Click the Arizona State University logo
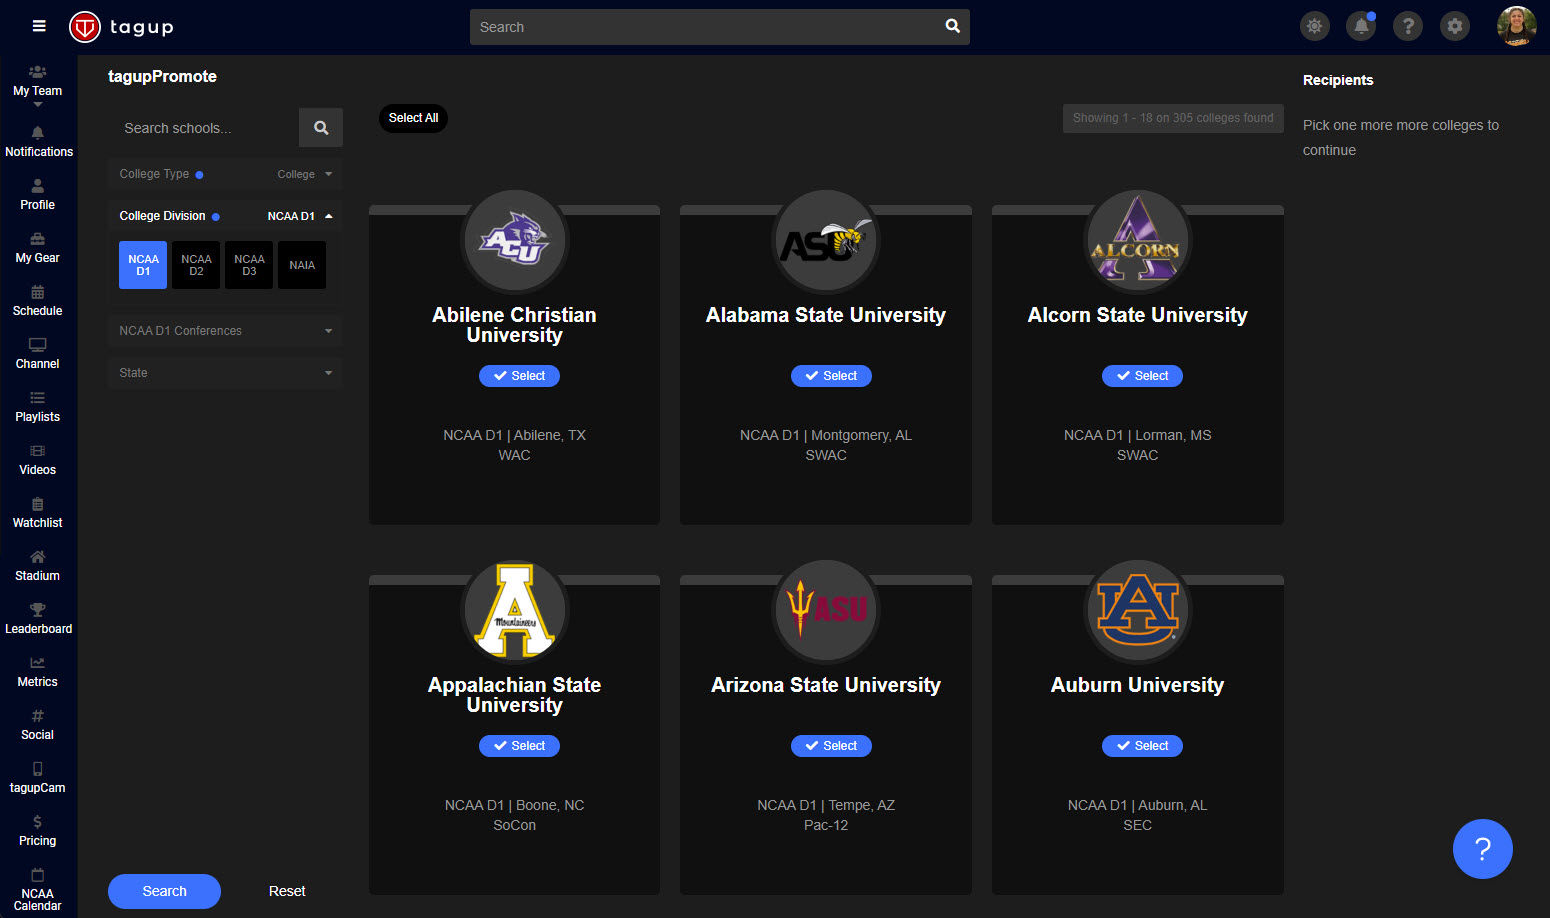 click(x=826, y=610)
